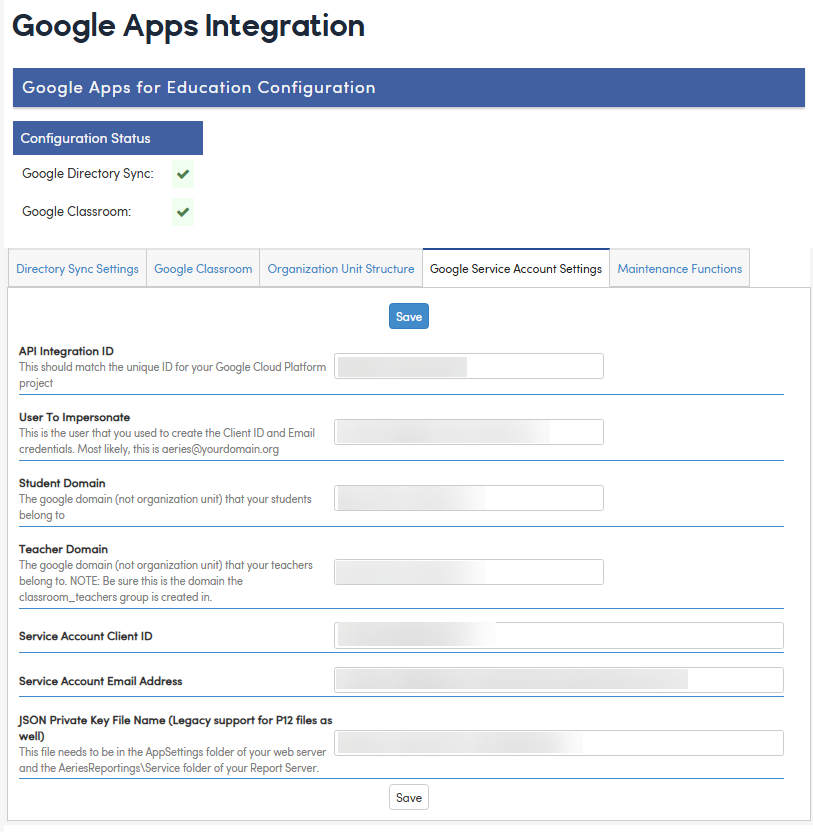Select the Google Service Account Settings tab
The width and height of the screenshot is (813, 832).
(x=516, y=268)
